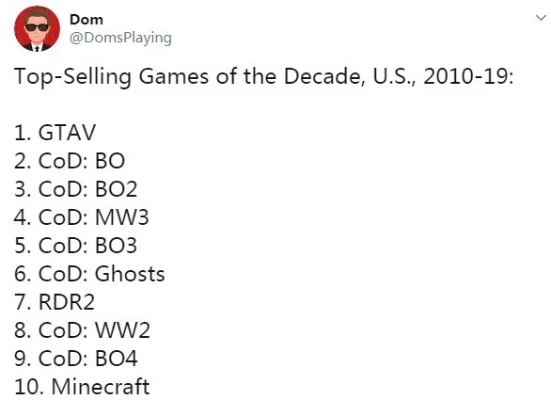
Task: Click the 'U.S.,' text in headline
Action: tap(394, 76)
